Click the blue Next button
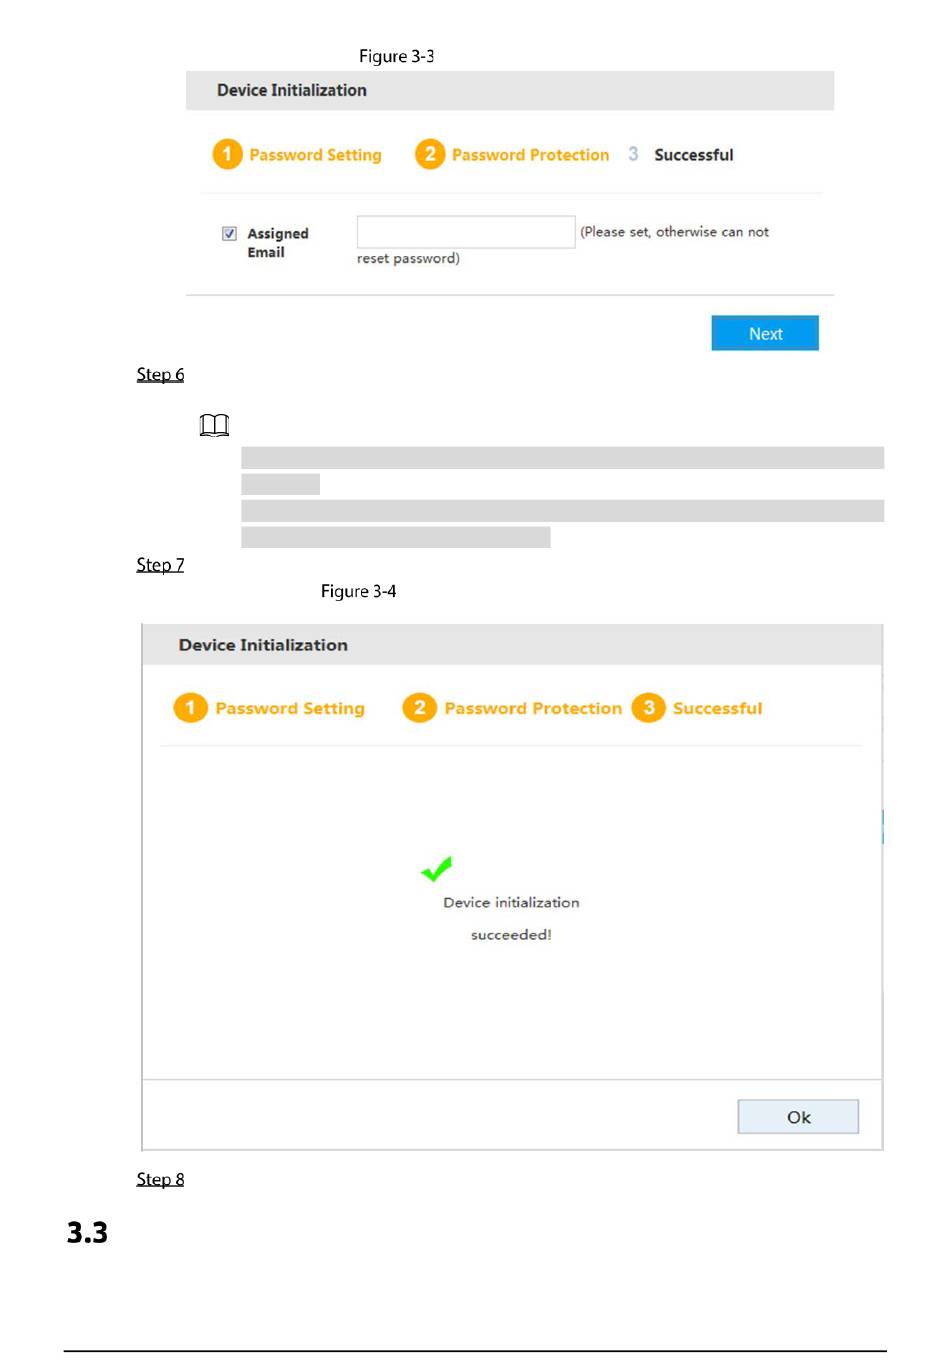950x1369 pixels. click(765, 333)
